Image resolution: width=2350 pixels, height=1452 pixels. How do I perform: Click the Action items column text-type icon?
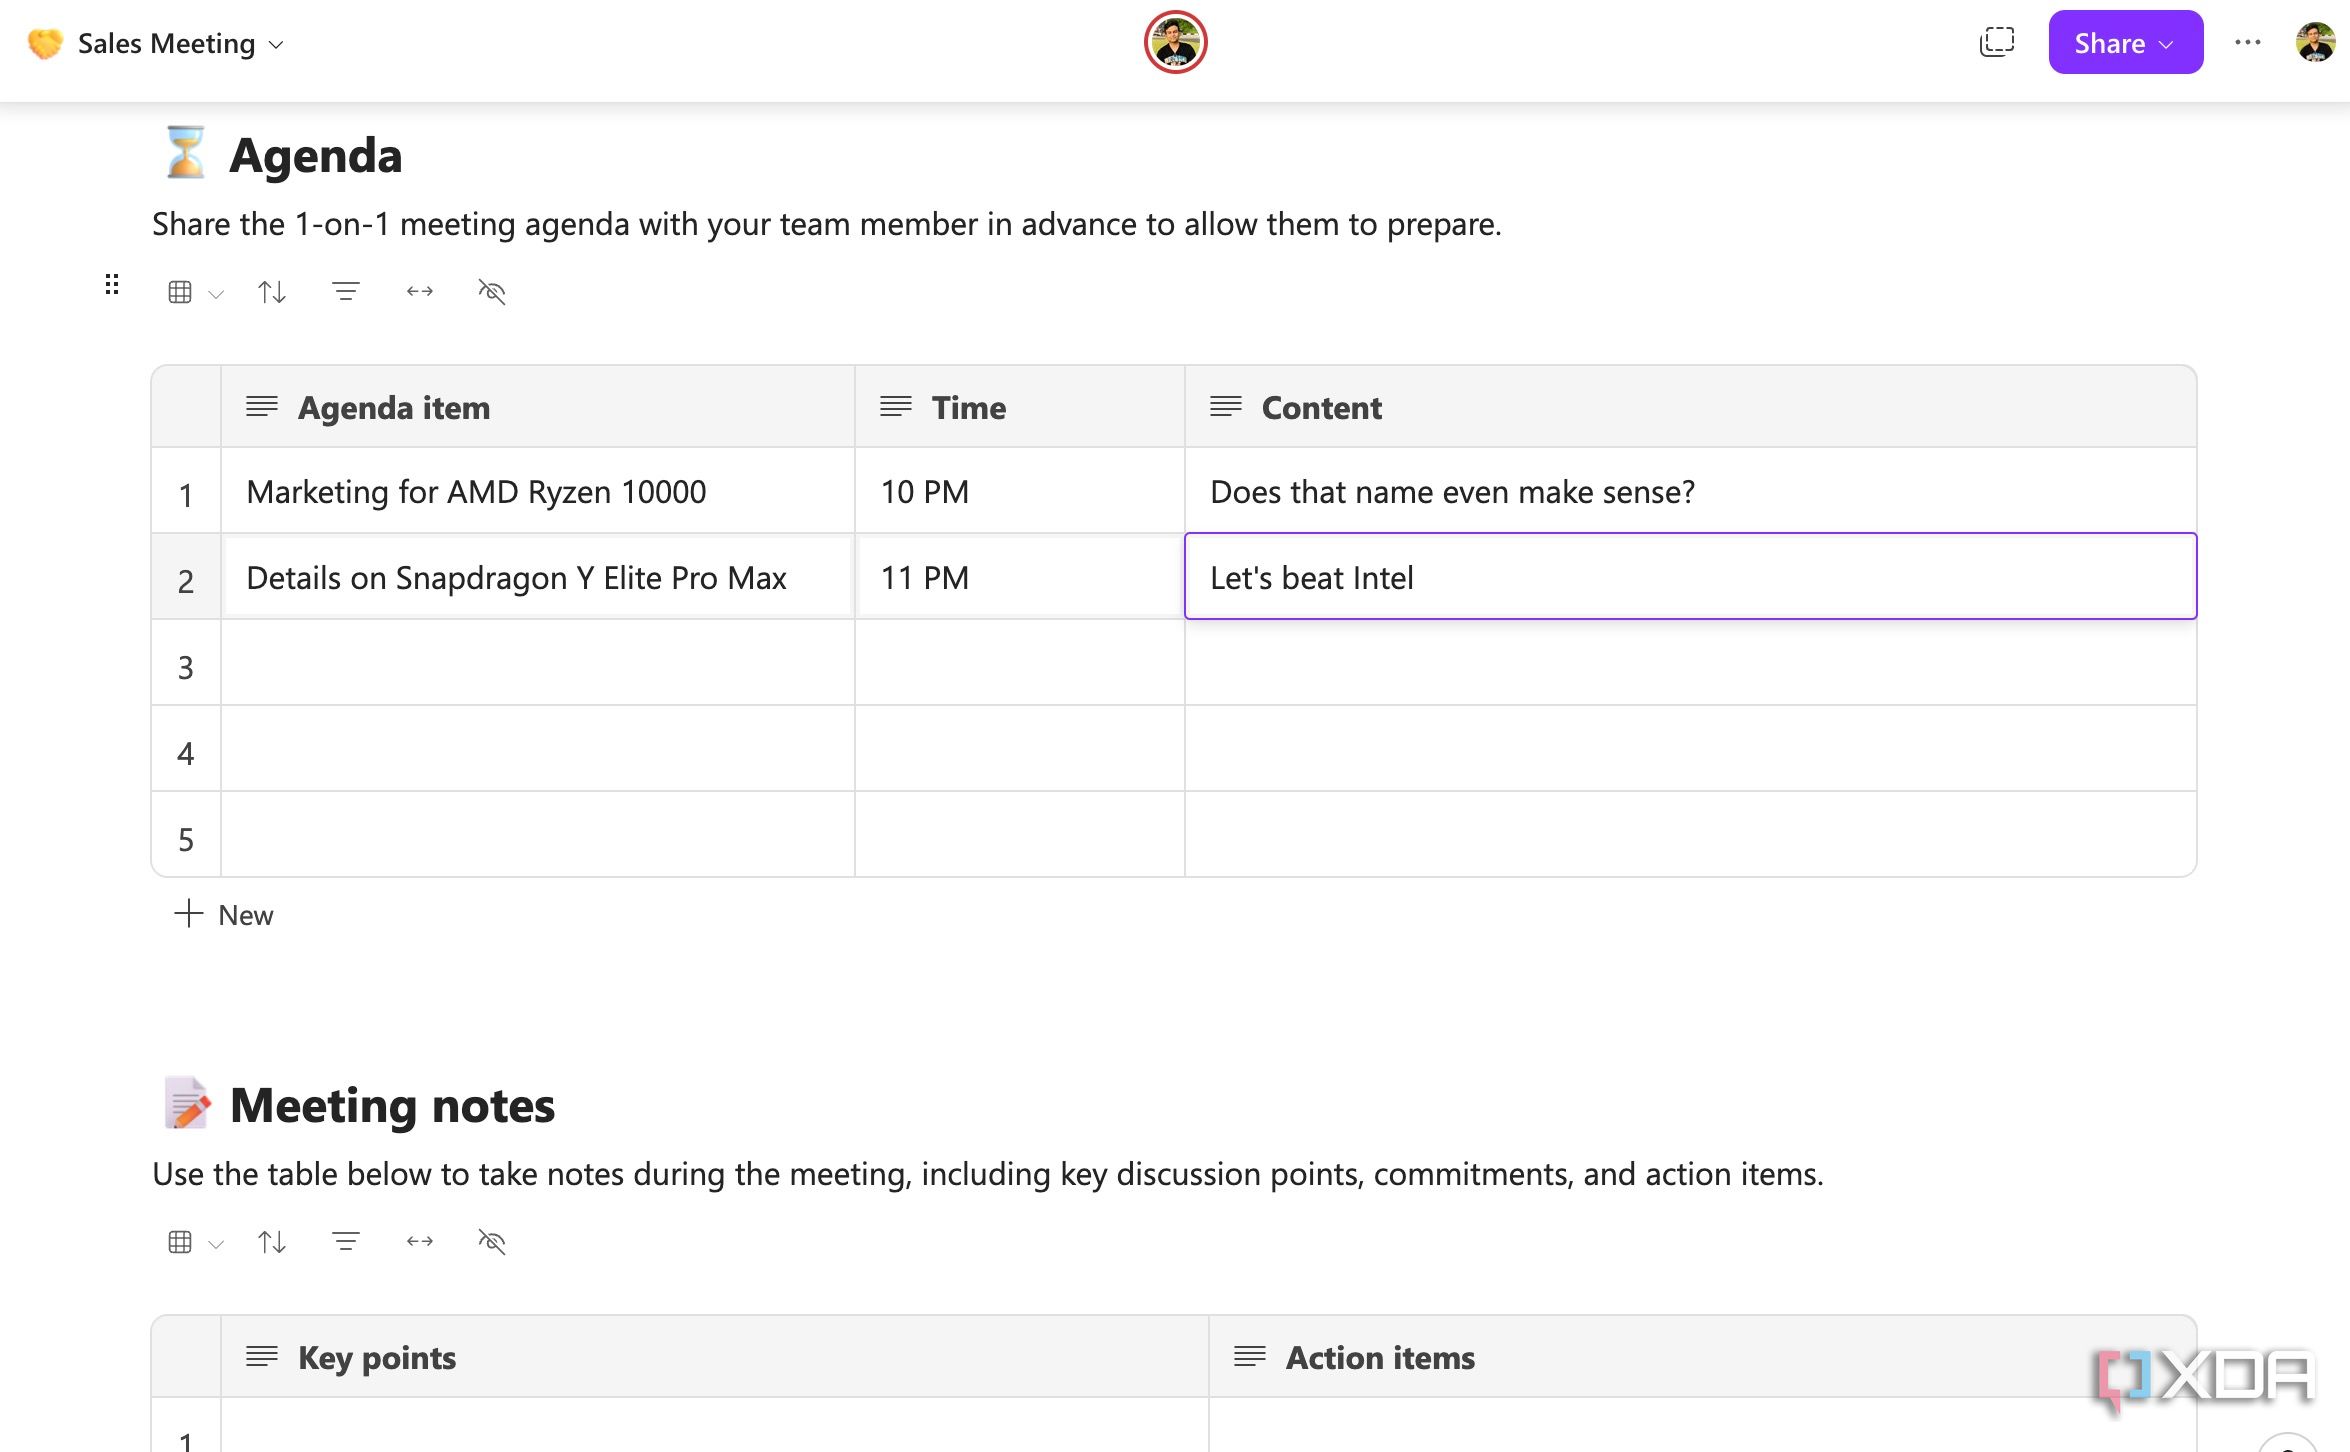1250,1356
